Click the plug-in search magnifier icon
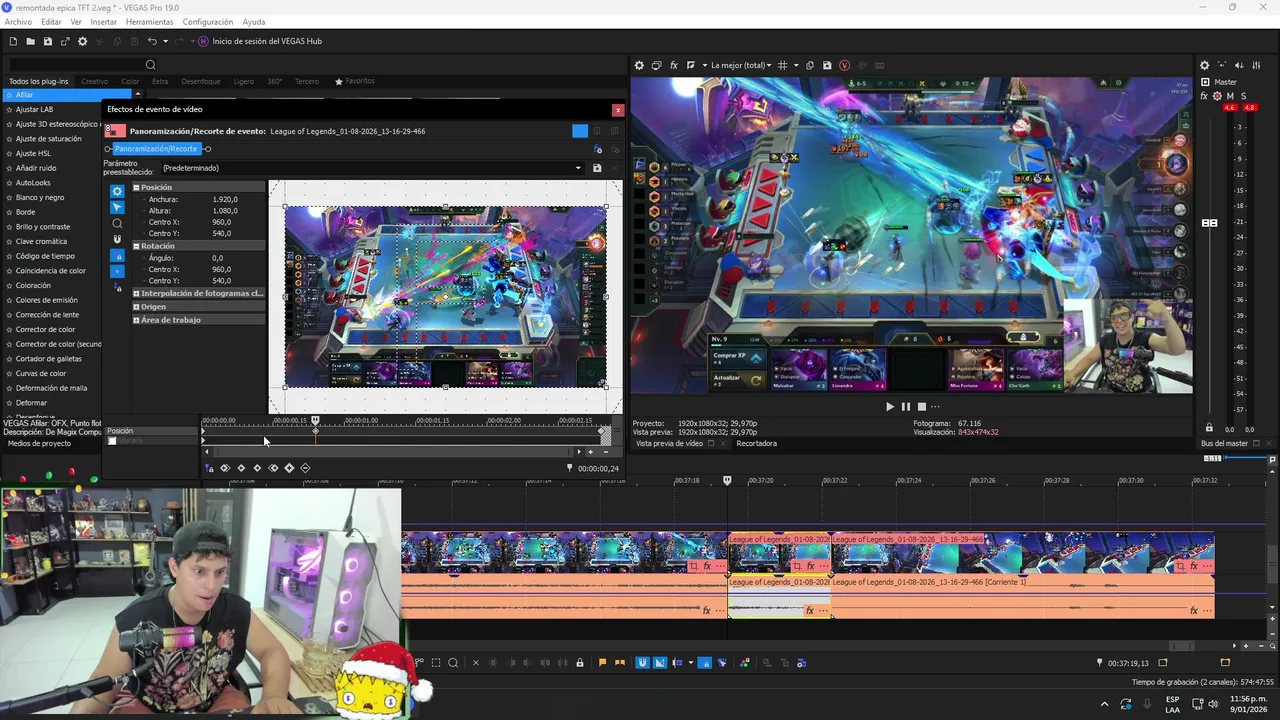1280x720 pixels. coord(151,65)
